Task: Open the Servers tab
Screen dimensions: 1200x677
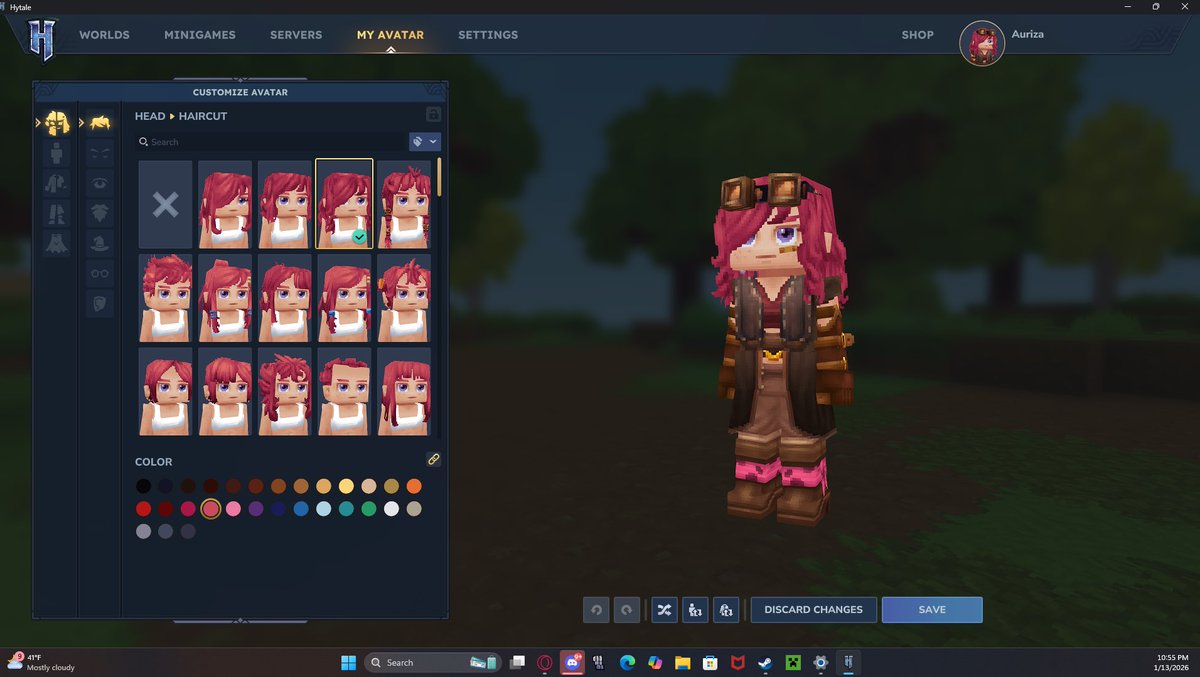Action: 296,35
